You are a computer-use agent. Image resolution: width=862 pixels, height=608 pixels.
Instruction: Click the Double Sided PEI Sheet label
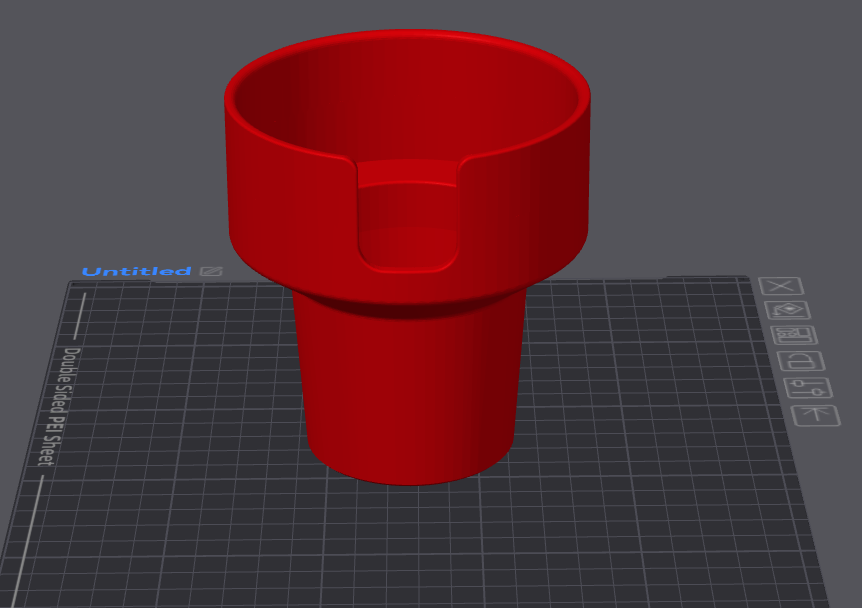pyautogui.click(x=59, y=407)
